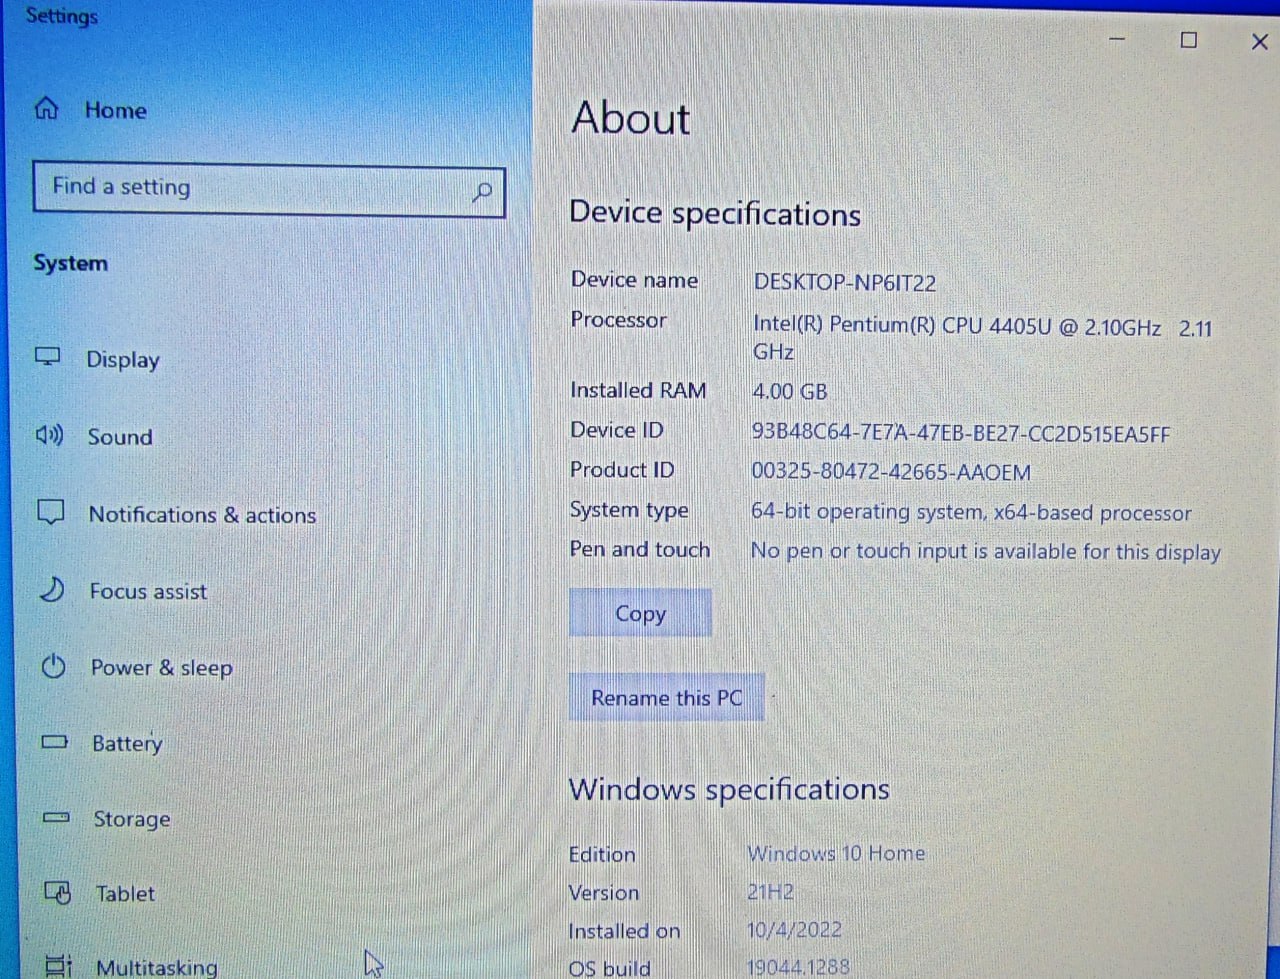Image resolution: width=1280 pixels, height=979 pixels.
Task: Click the Windows 10 Home edition value
Action: pyautogui.click(x=836, y=853)
